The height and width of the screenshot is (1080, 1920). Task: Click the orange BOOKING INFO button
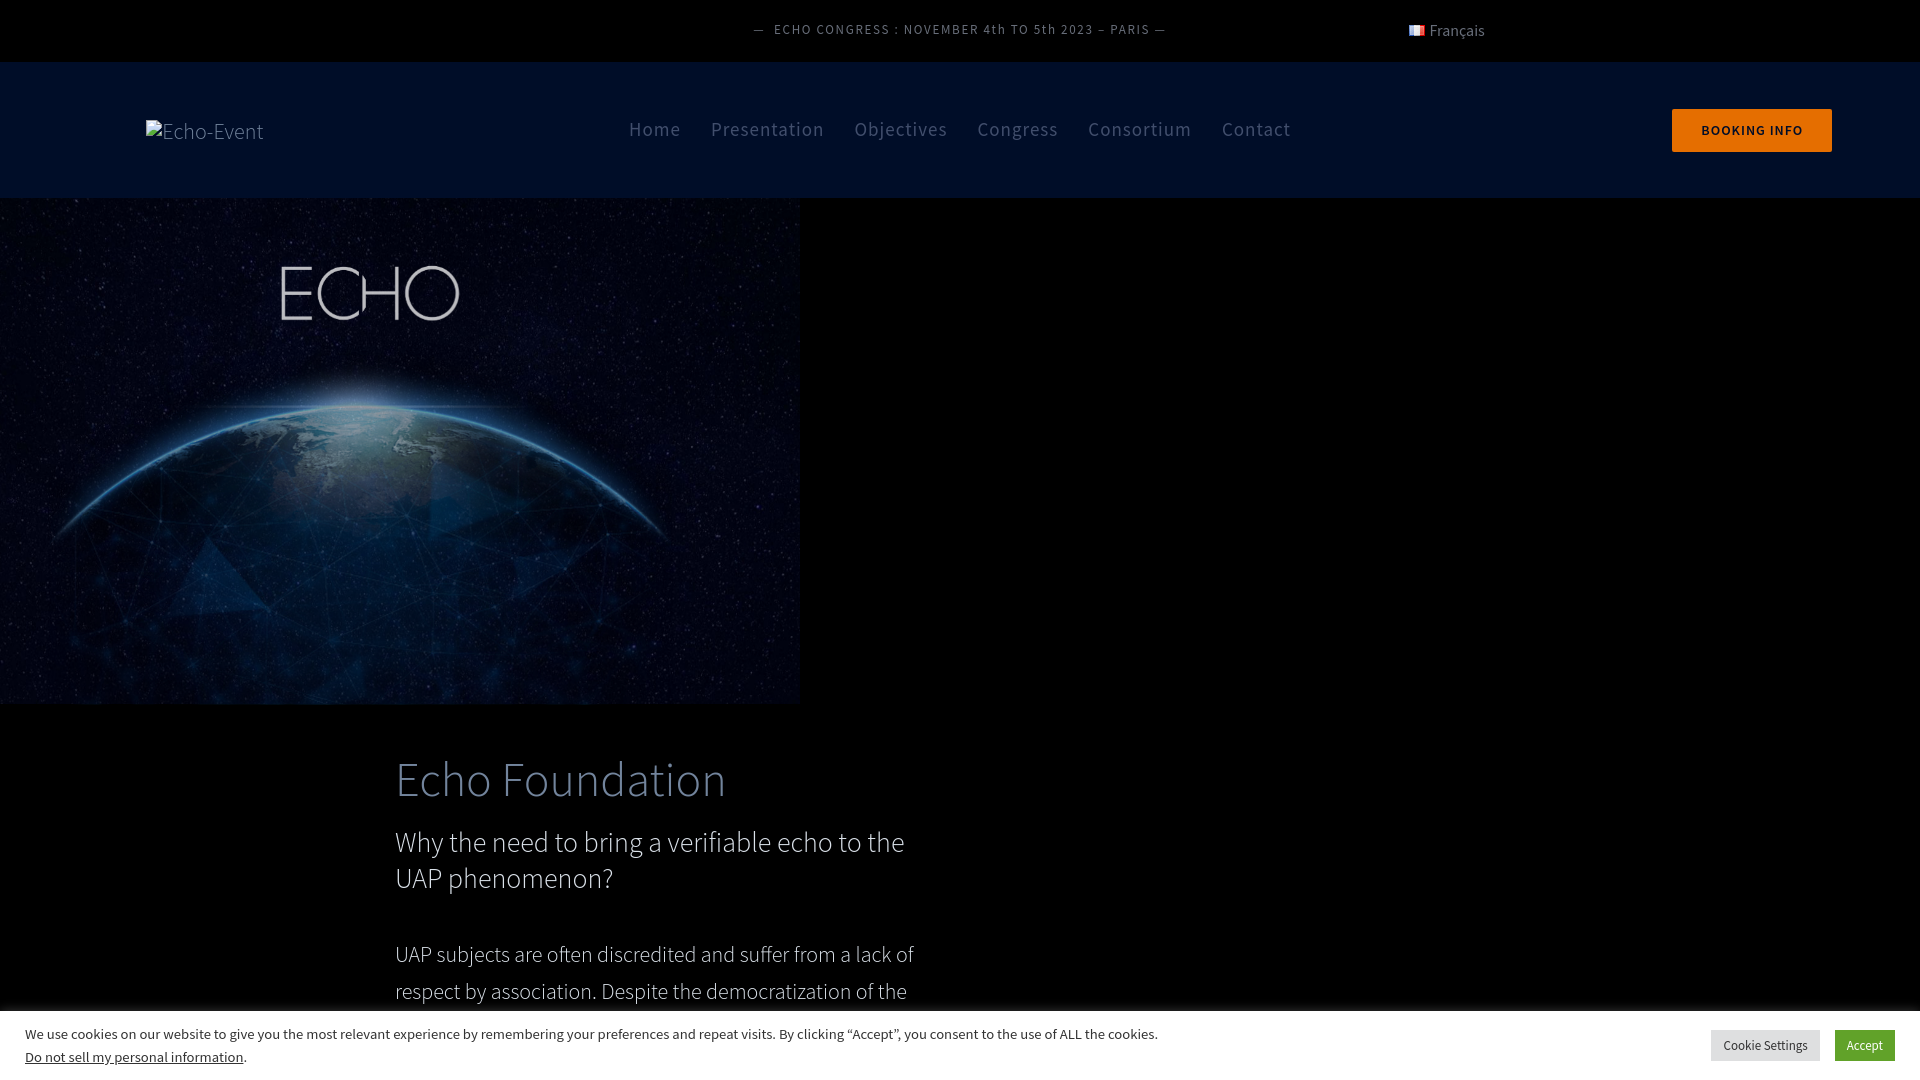(x=1752, y=130)
